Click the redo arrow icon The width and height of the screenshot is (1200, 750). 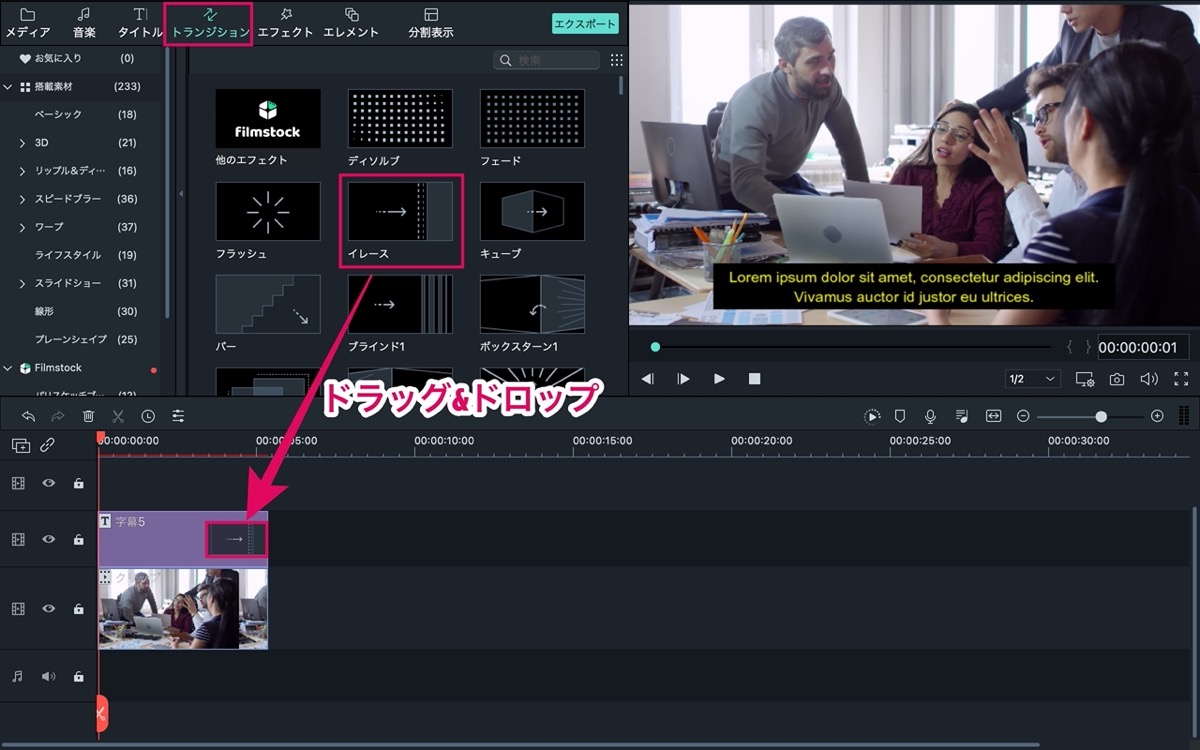point(58,416)
